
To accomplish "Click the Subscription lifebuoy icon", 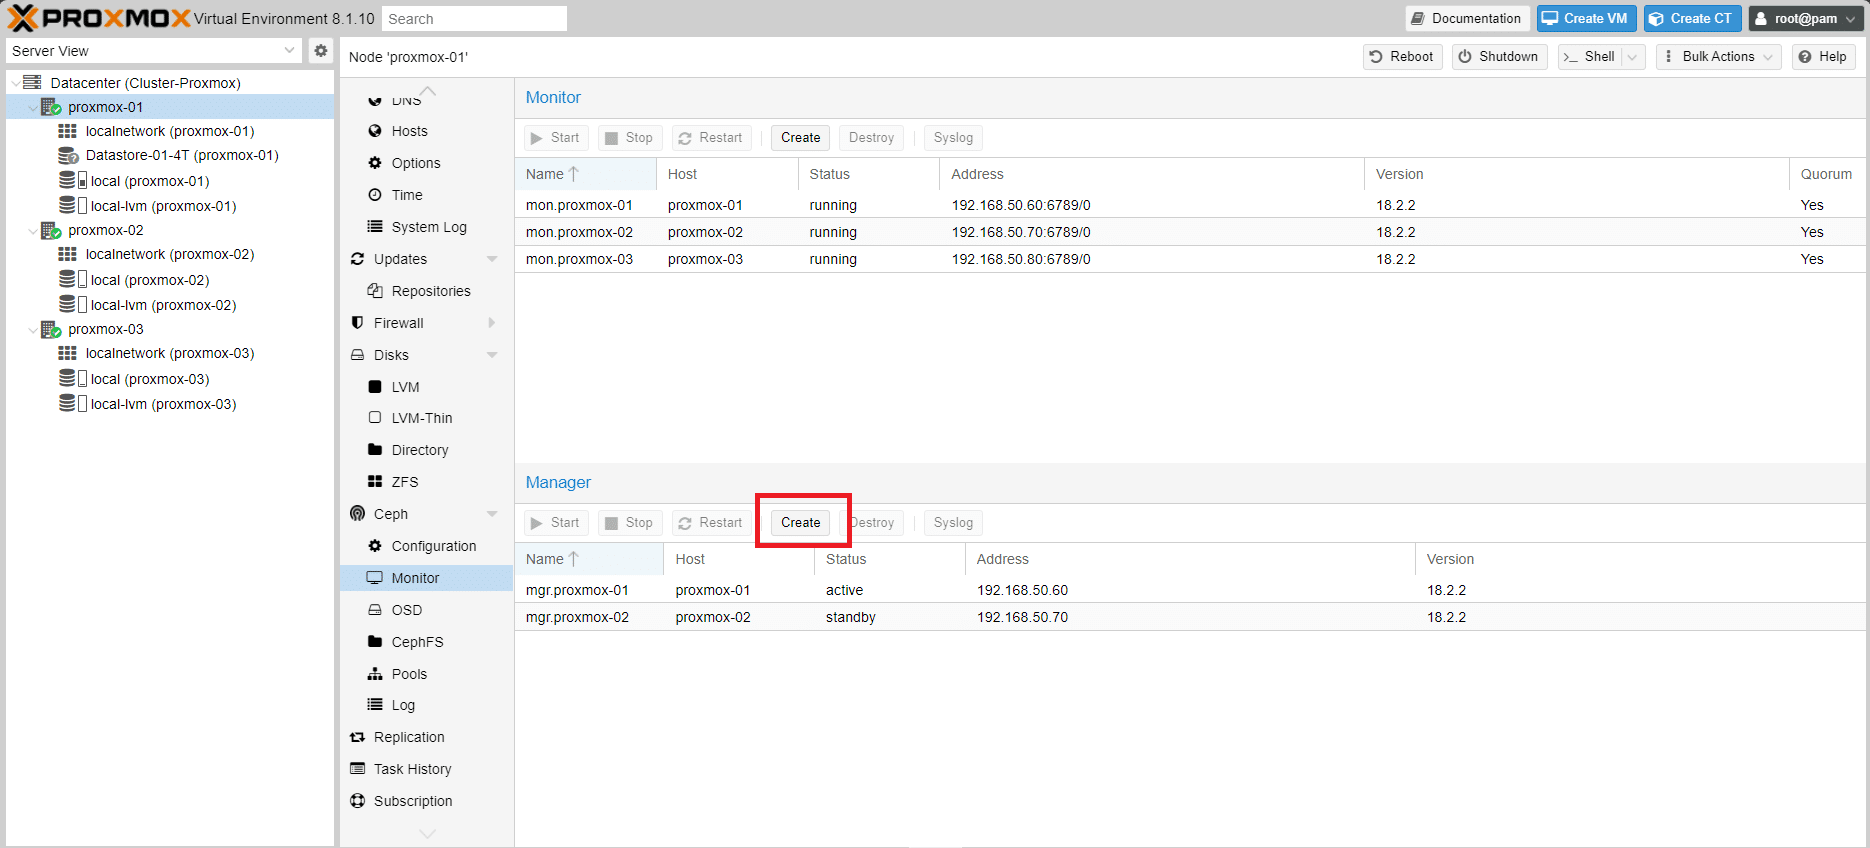I will click(x=357, y=801).
